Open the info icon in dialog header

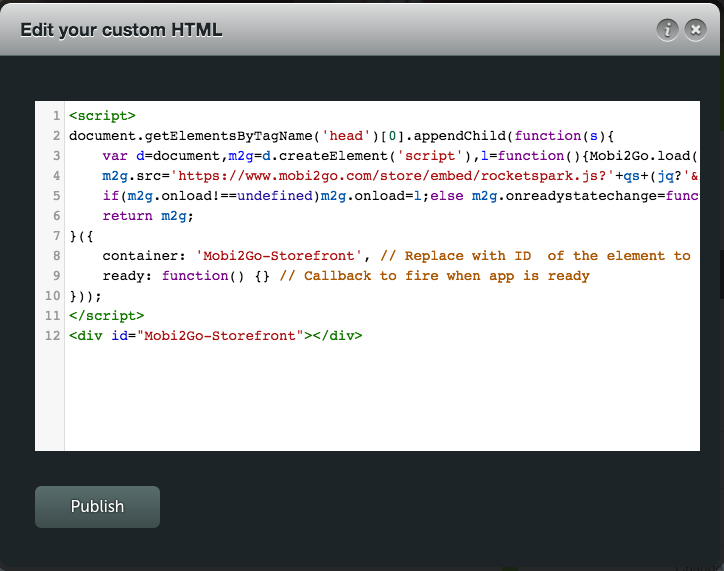pyautogui.click(x=667, y=30)
